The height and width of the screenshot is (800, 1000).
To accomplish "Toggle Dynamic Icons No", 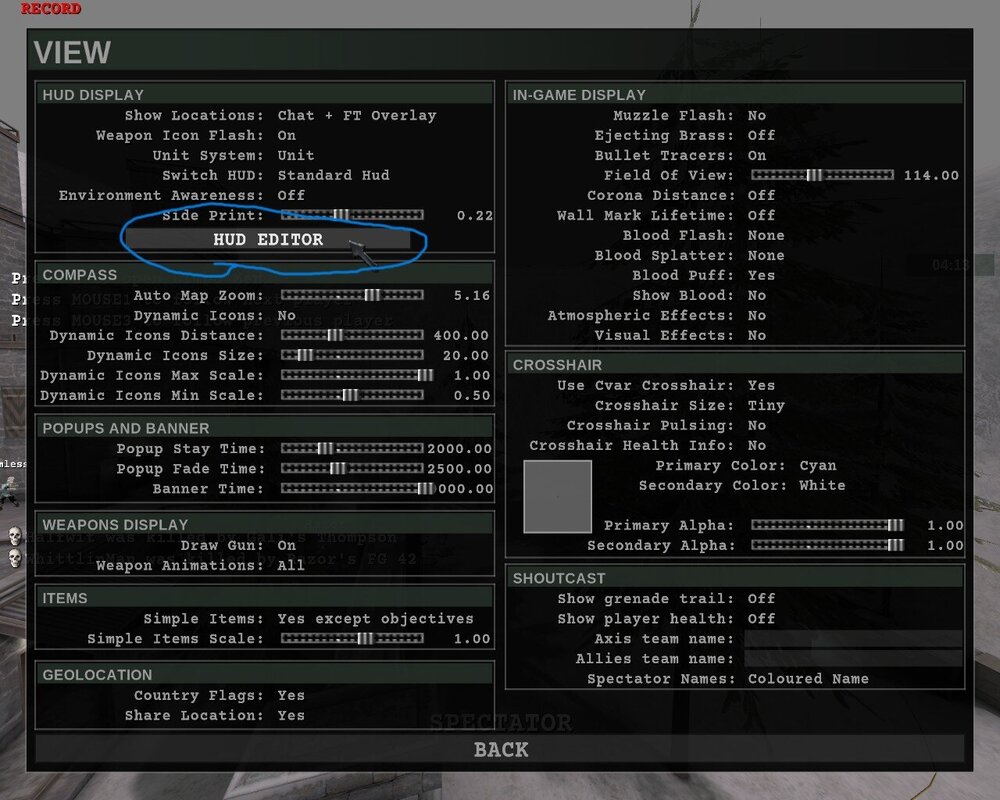I will (x=286, y=315).
